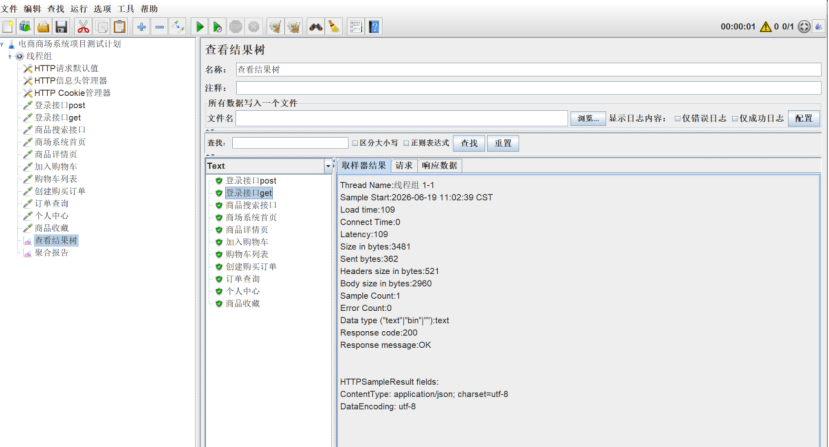829x447 pixels.
Task: Collapse the 线程组 tree node toggle
Action: coord(10,56)
